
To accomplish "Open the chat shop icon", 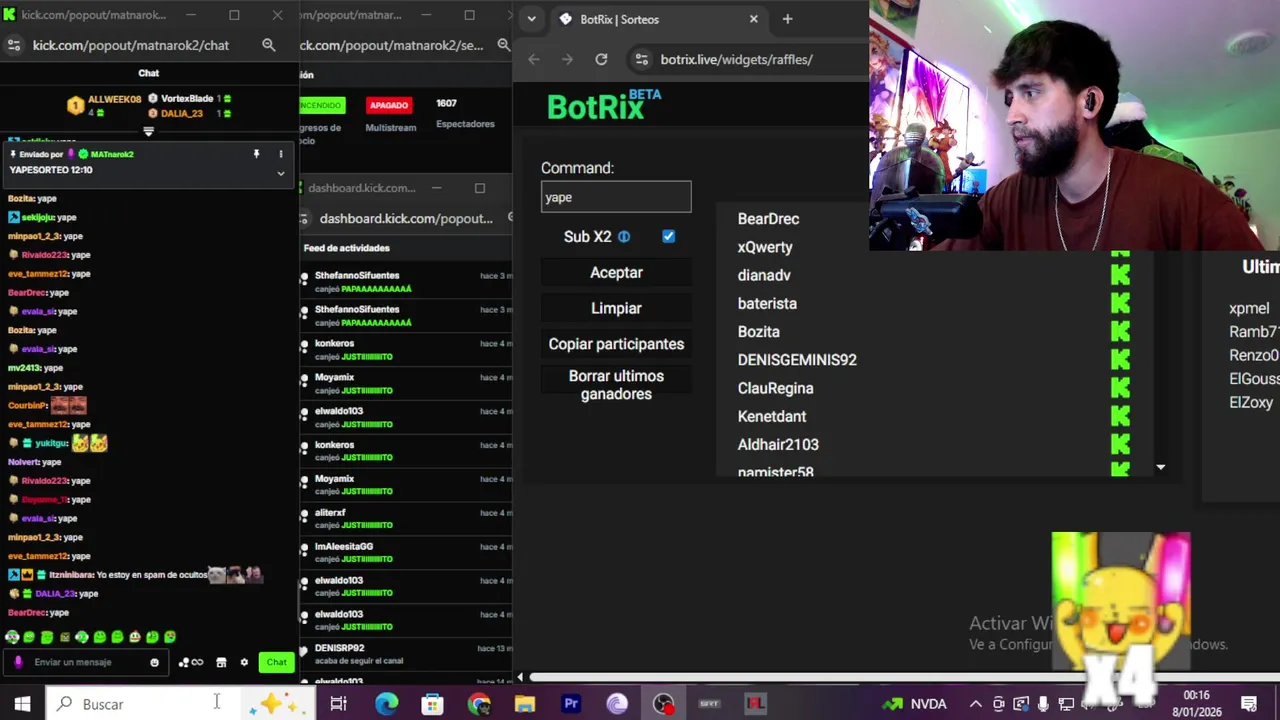I will (x=221, y=662).
